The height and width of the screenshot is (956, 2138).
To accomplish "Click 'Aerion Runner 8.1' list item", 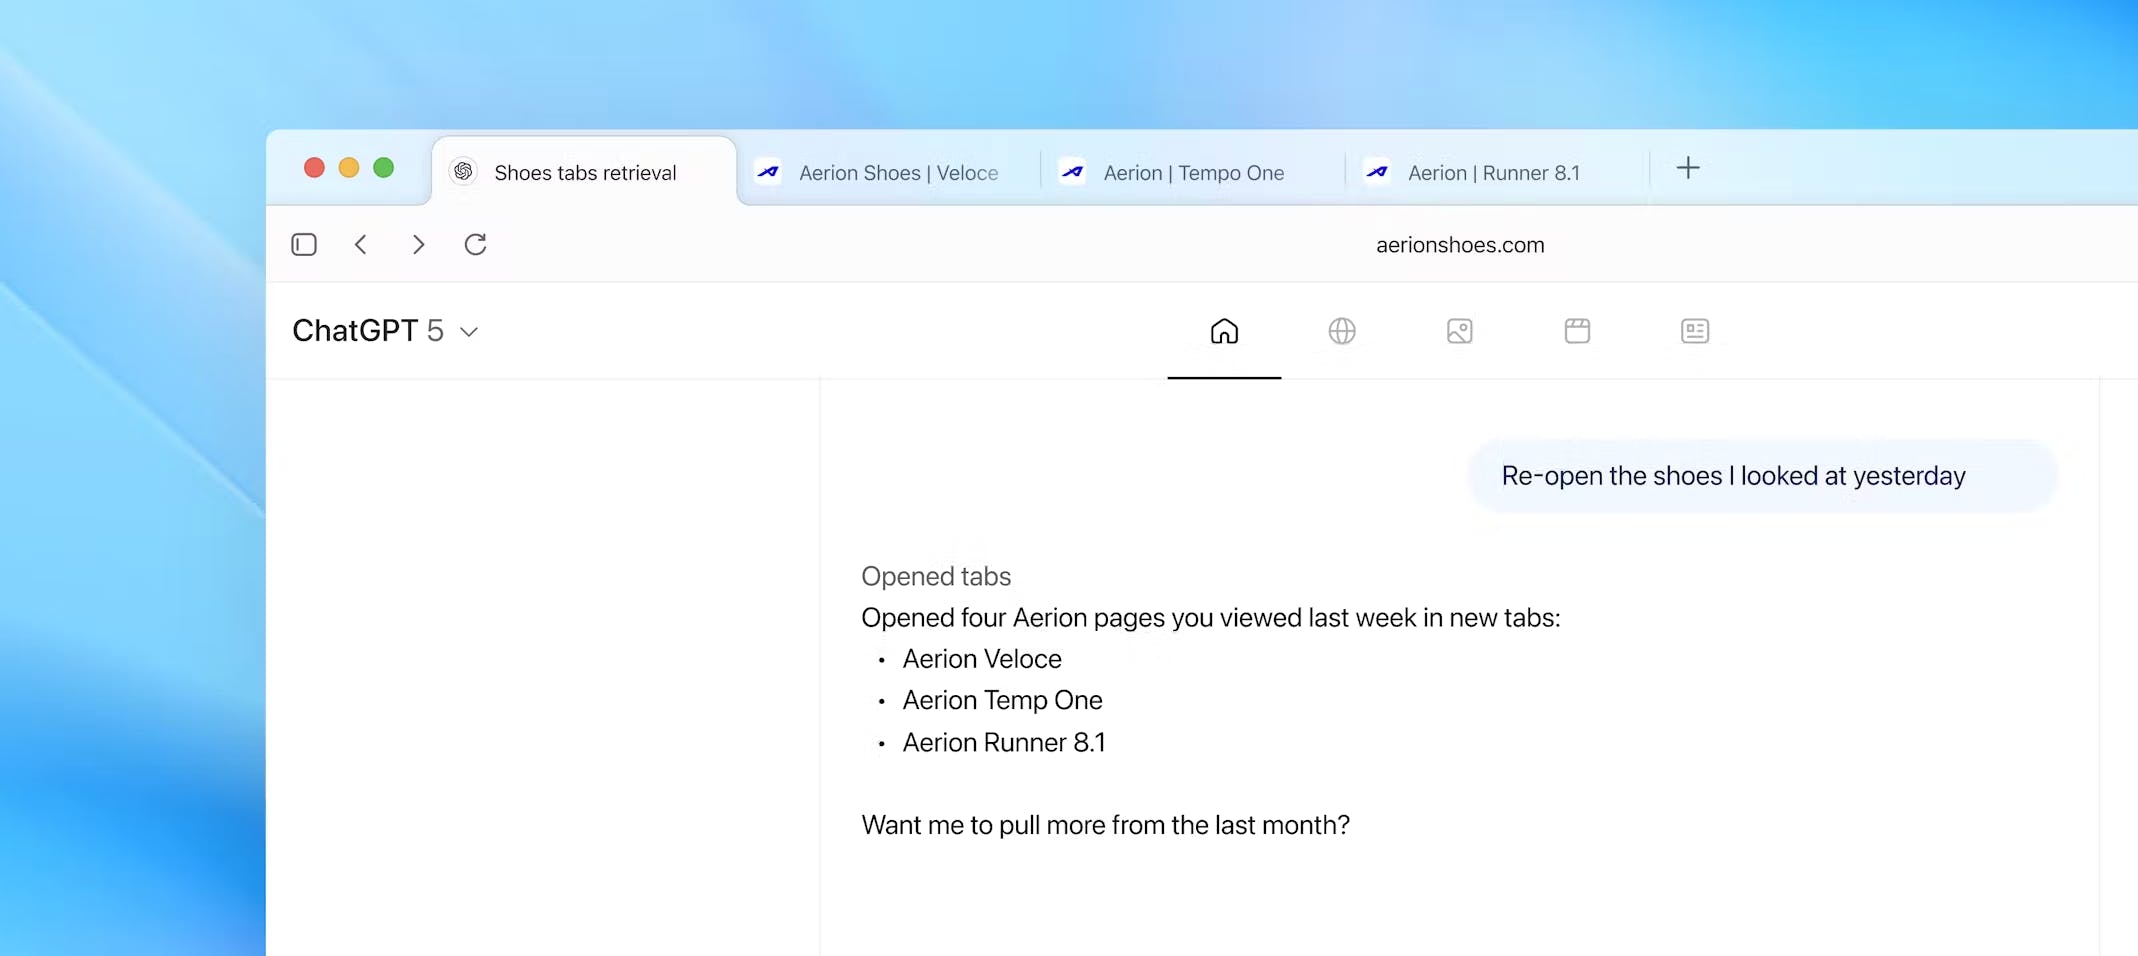I will click(x=1004, y=742).
